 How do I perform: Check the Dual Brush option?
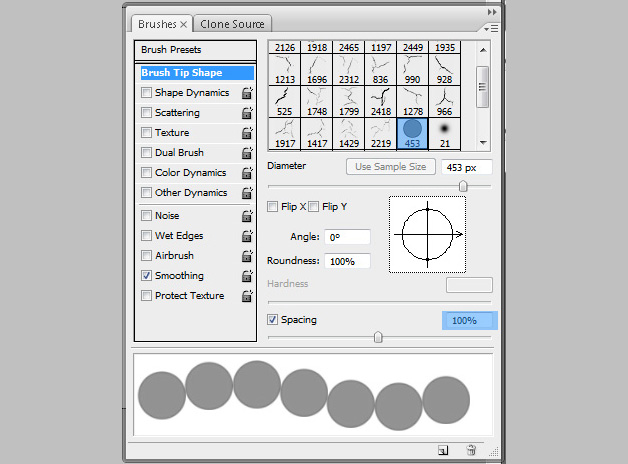point(146,153)
